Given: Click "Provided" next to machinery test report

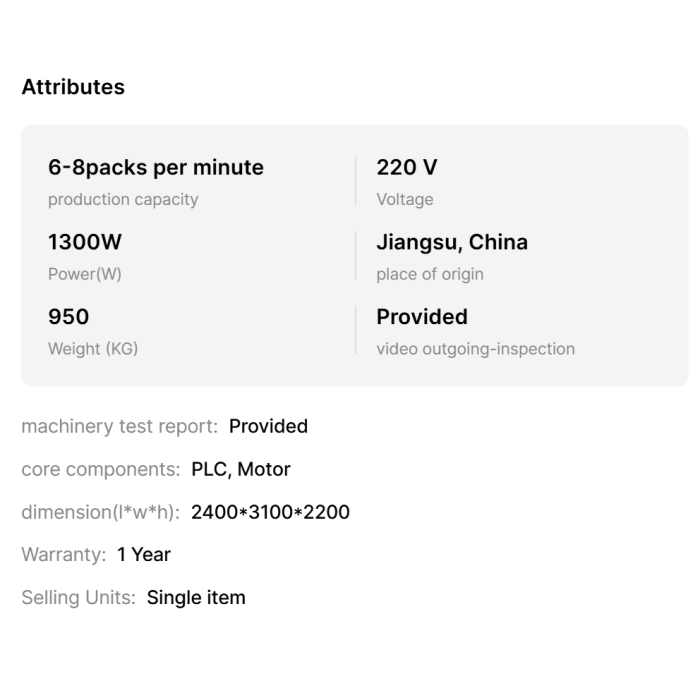Looking at the screenshot, I should coord(268,426).
